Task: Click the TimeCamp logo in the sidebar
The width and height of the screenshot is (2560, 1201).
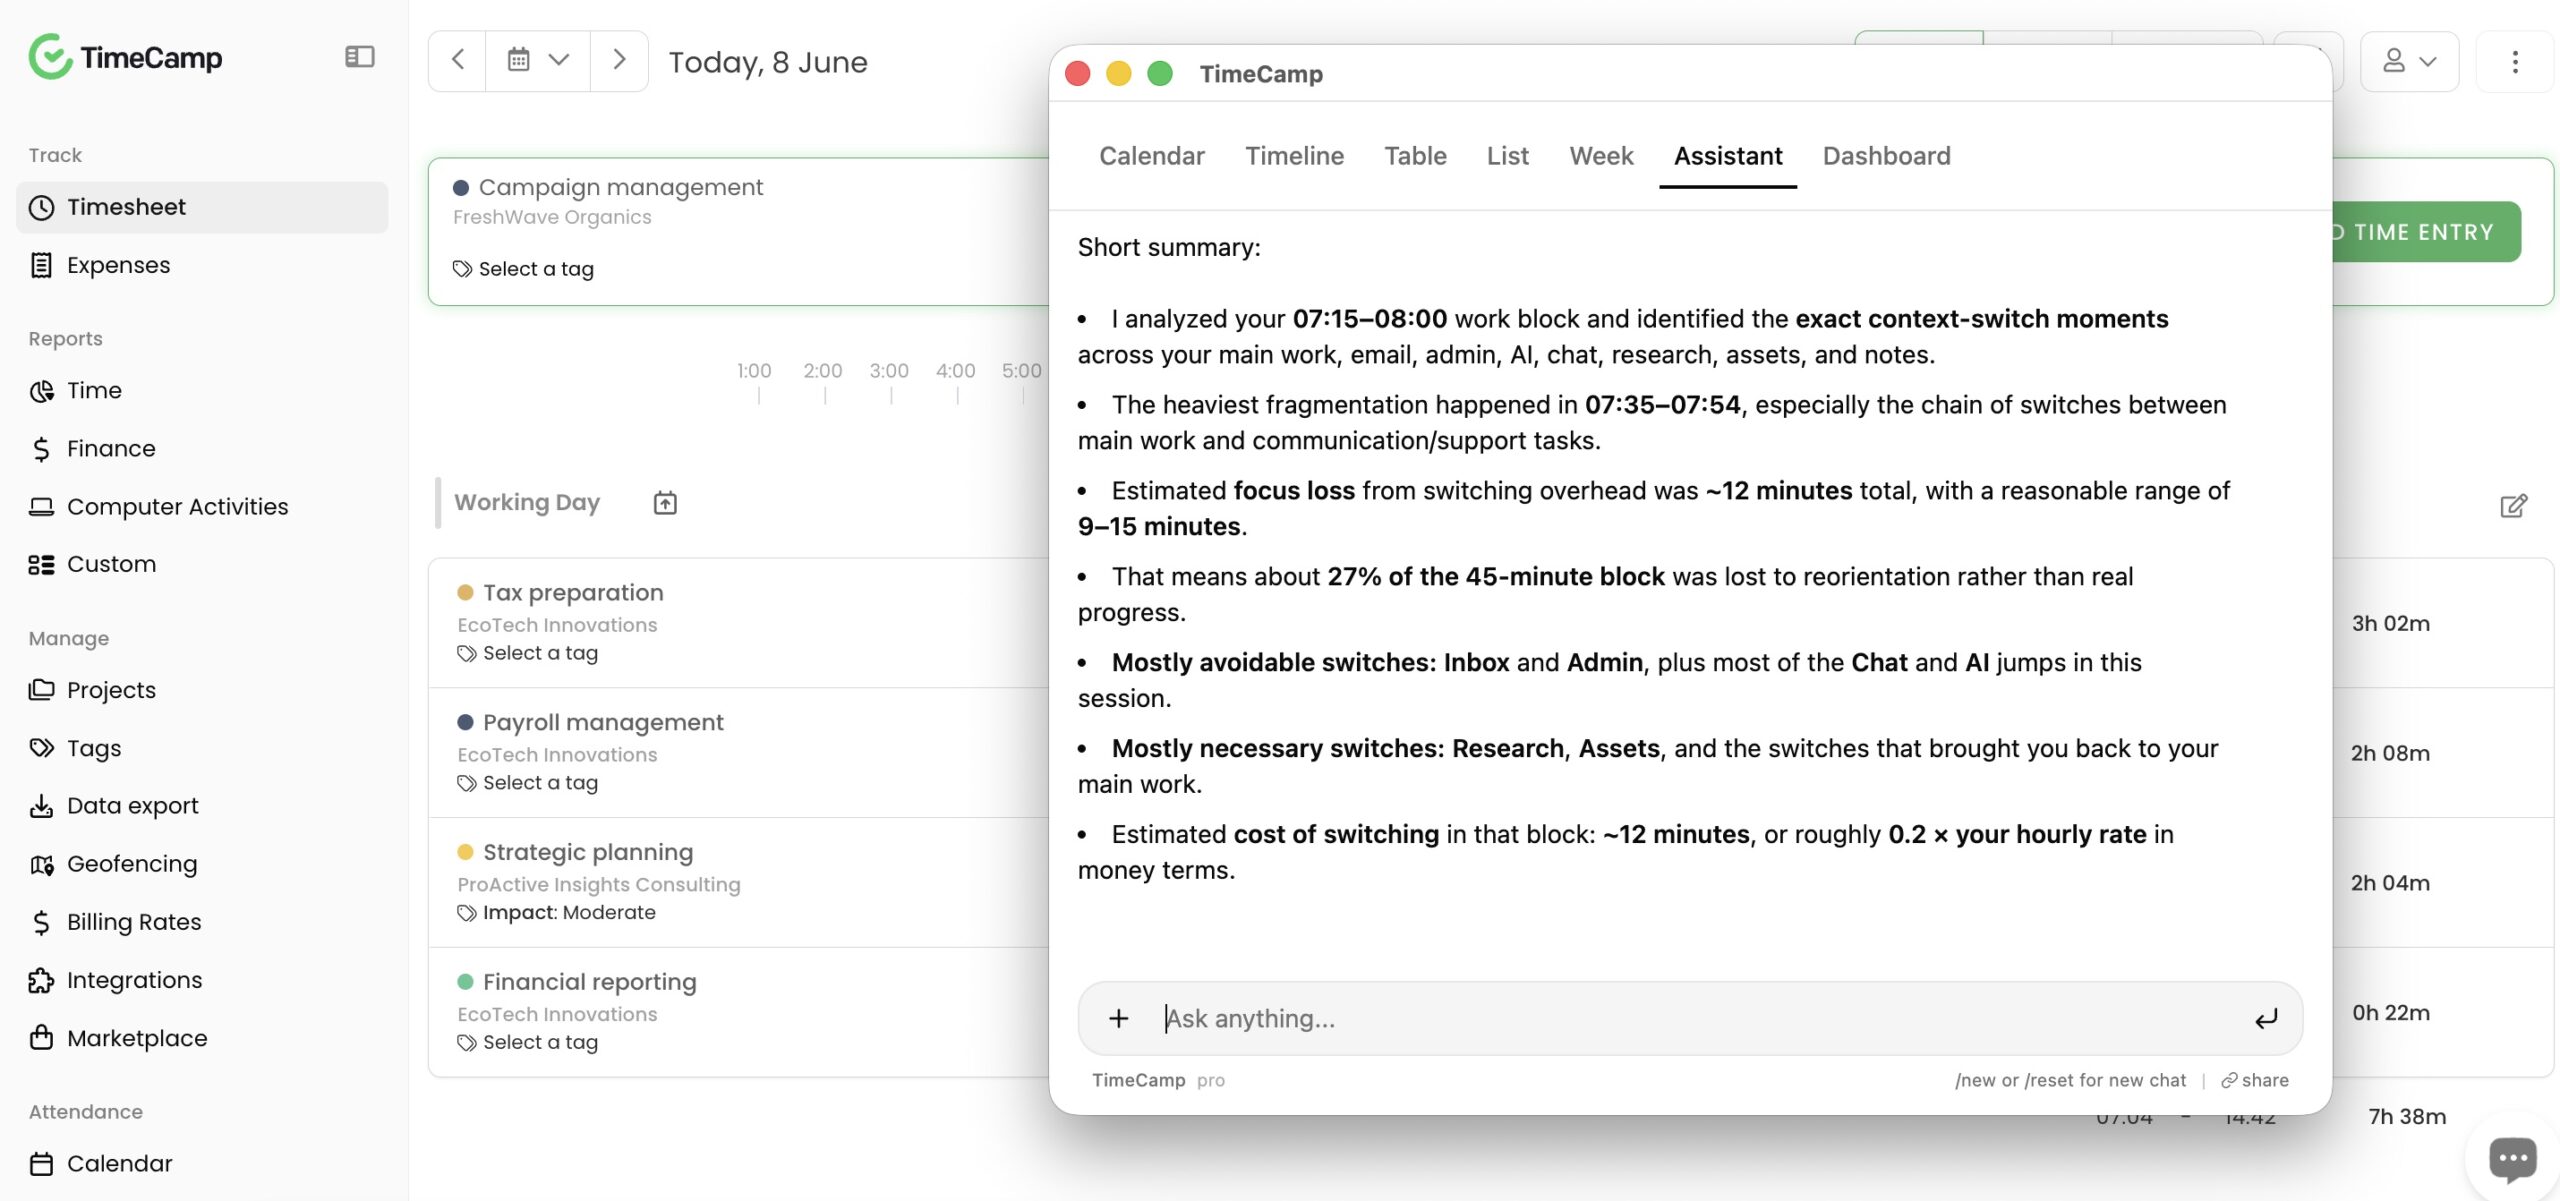Action: [125, 57]
